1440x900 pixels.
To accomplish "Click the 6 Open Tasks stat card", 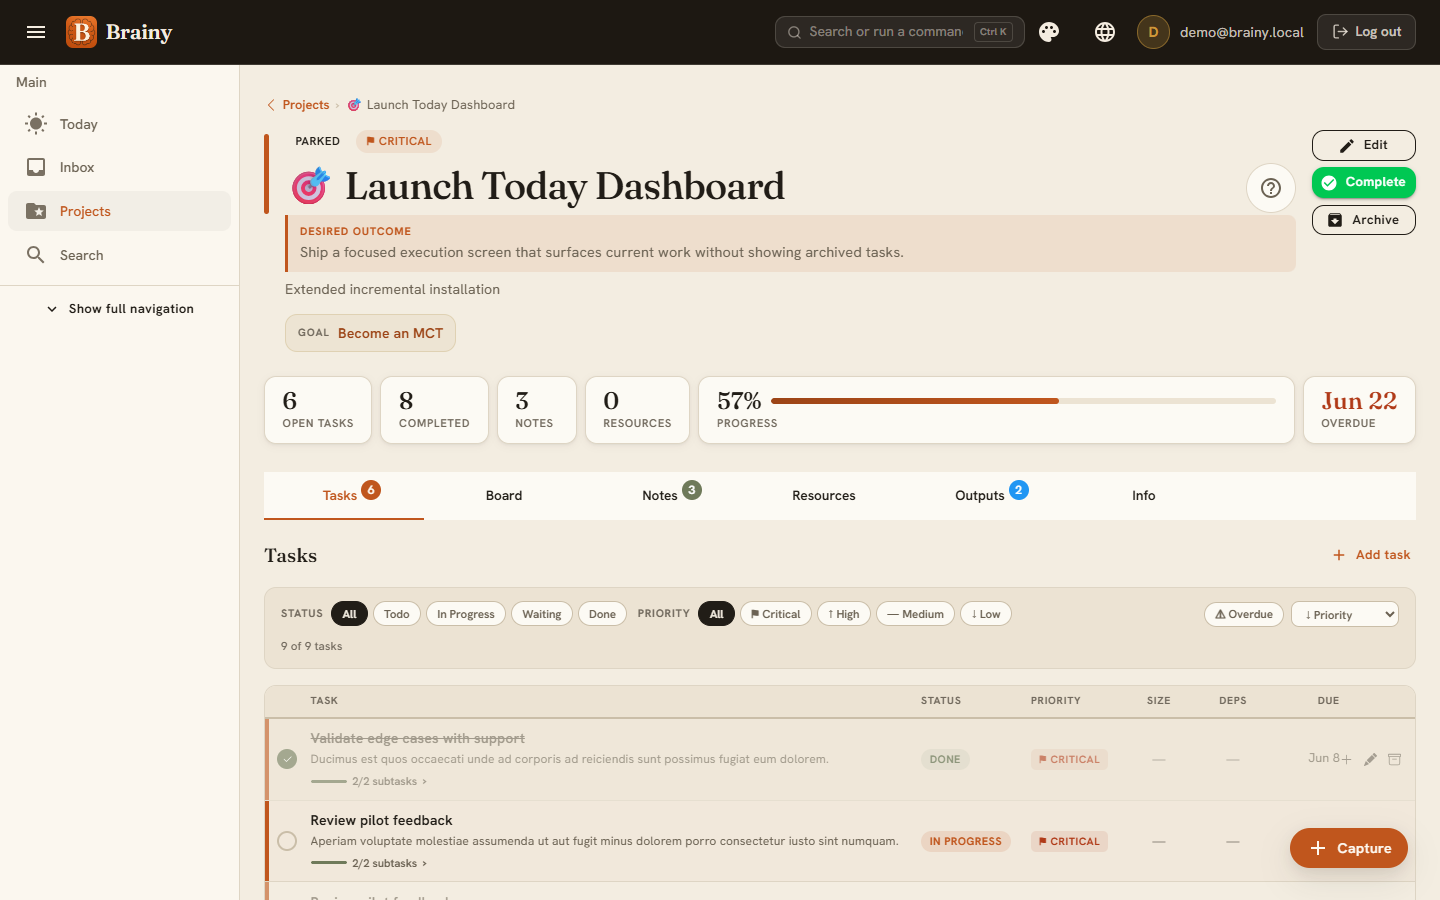I will click(x=318, y=410).
